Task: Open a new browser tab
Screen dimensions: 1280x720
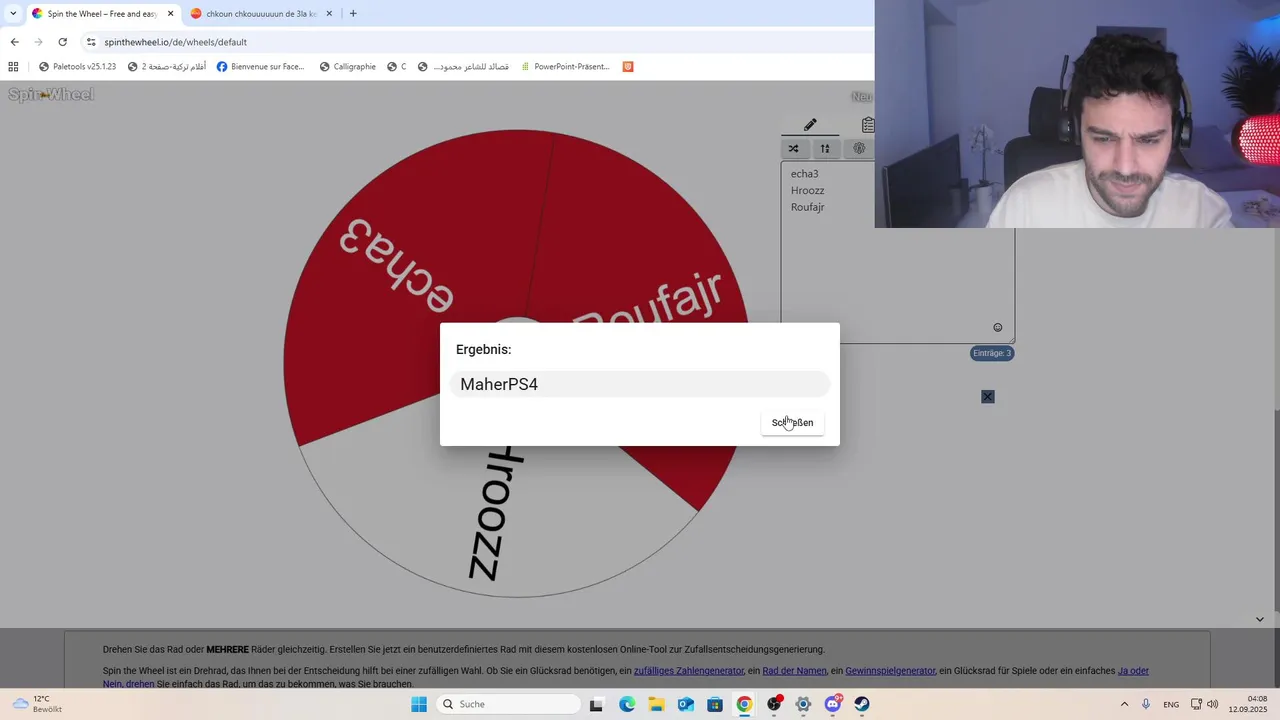Action: pos(353,14)
